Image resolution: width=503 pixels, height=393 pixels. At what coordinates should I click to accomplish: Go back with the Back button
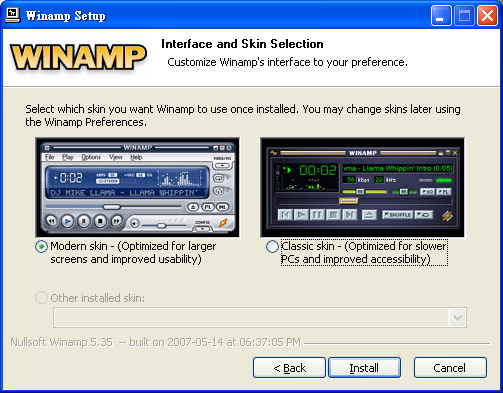(x=289, y=368)
